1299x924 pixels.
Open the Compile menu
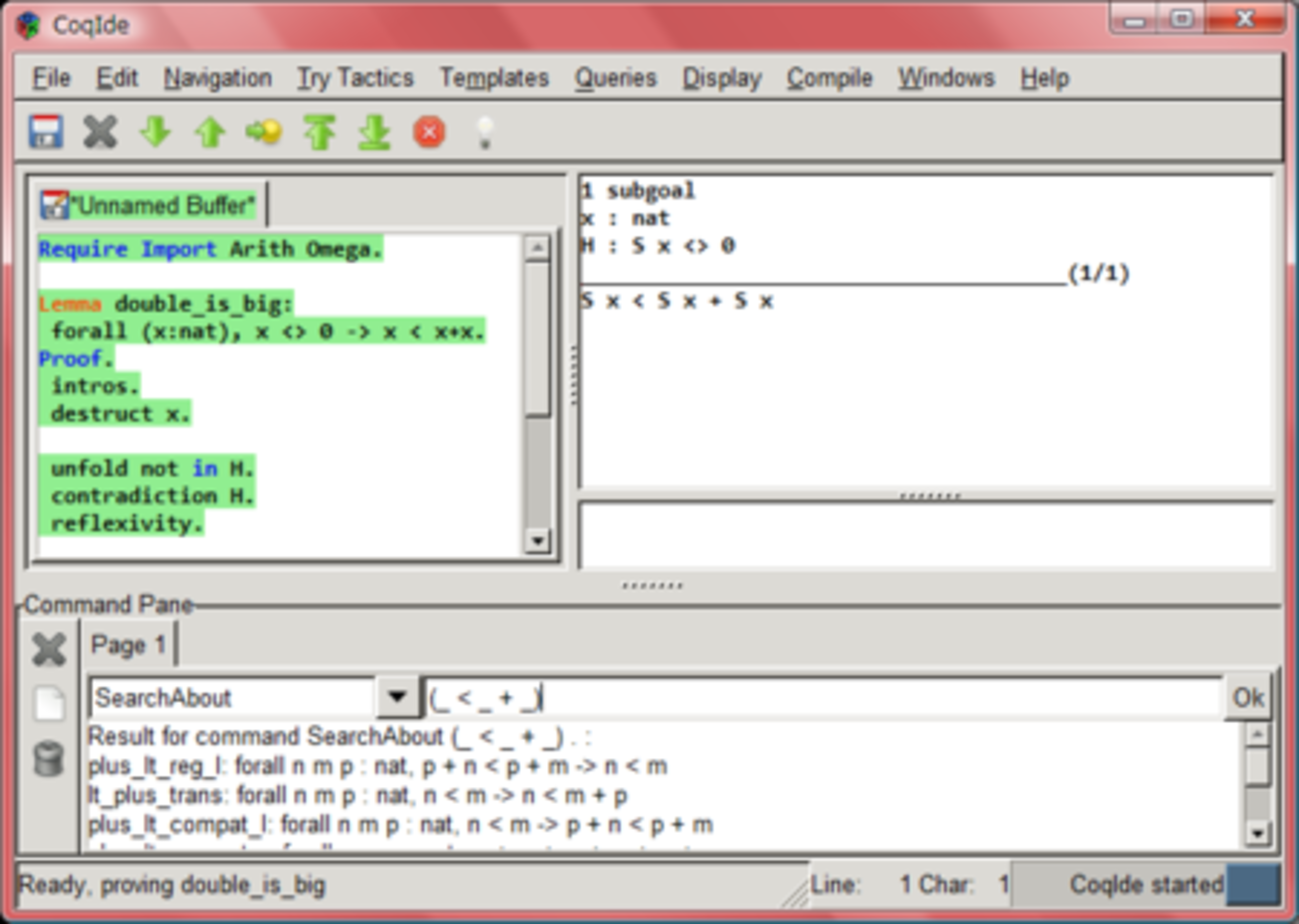click(830, 78)
